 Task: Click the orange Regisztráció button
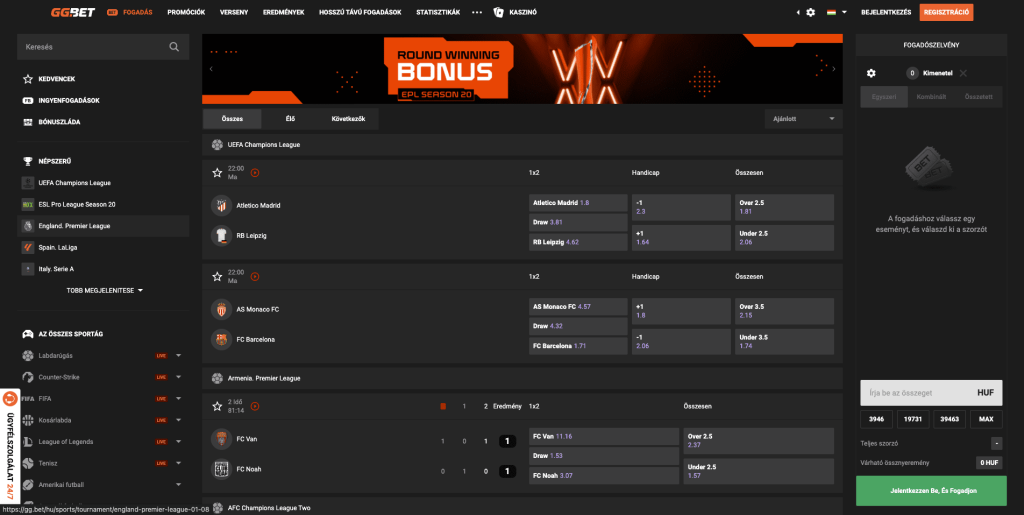click(946, 13)
